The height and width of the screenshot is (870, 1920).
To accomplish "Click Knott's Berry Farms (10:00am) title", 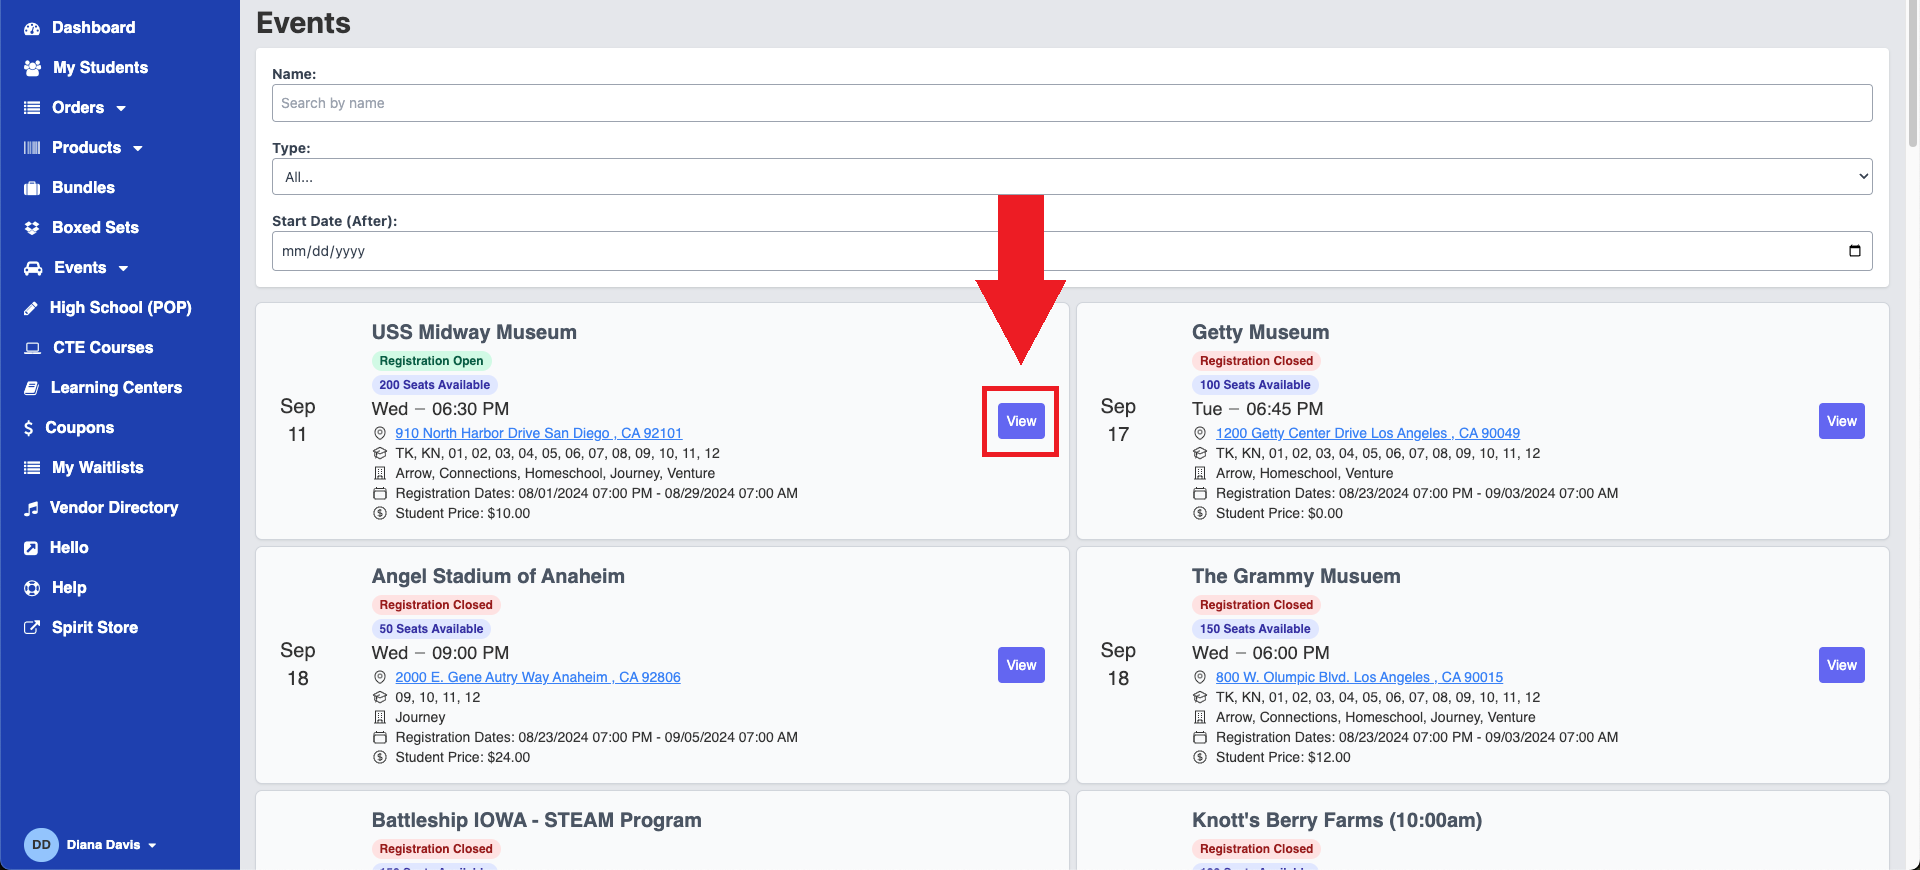I will 1336,820.
